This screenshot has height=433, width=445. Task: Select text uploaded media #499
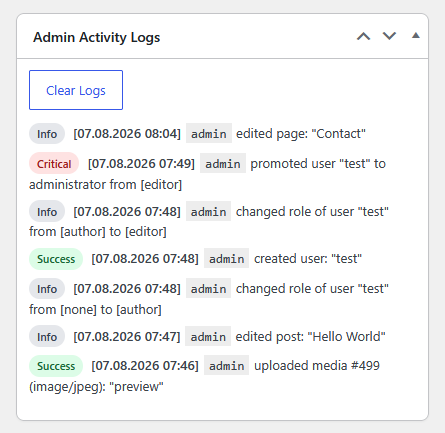pyautogui.click(x=317, y=366)
